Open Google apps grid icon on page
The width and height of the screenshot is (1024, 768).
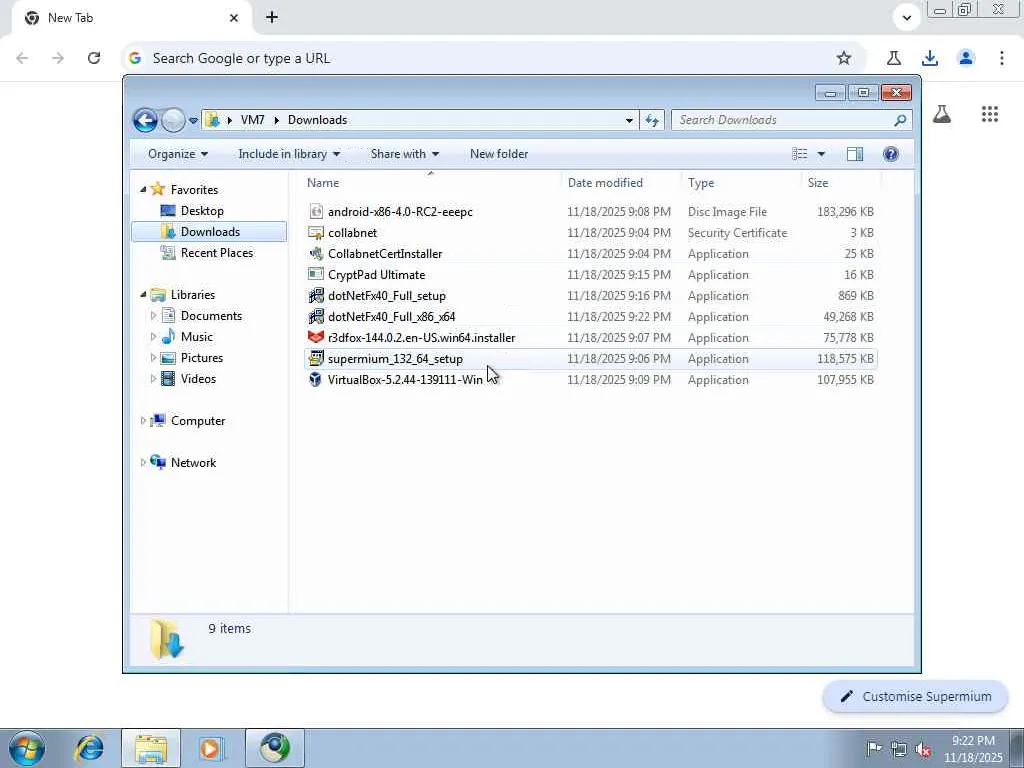990,114
